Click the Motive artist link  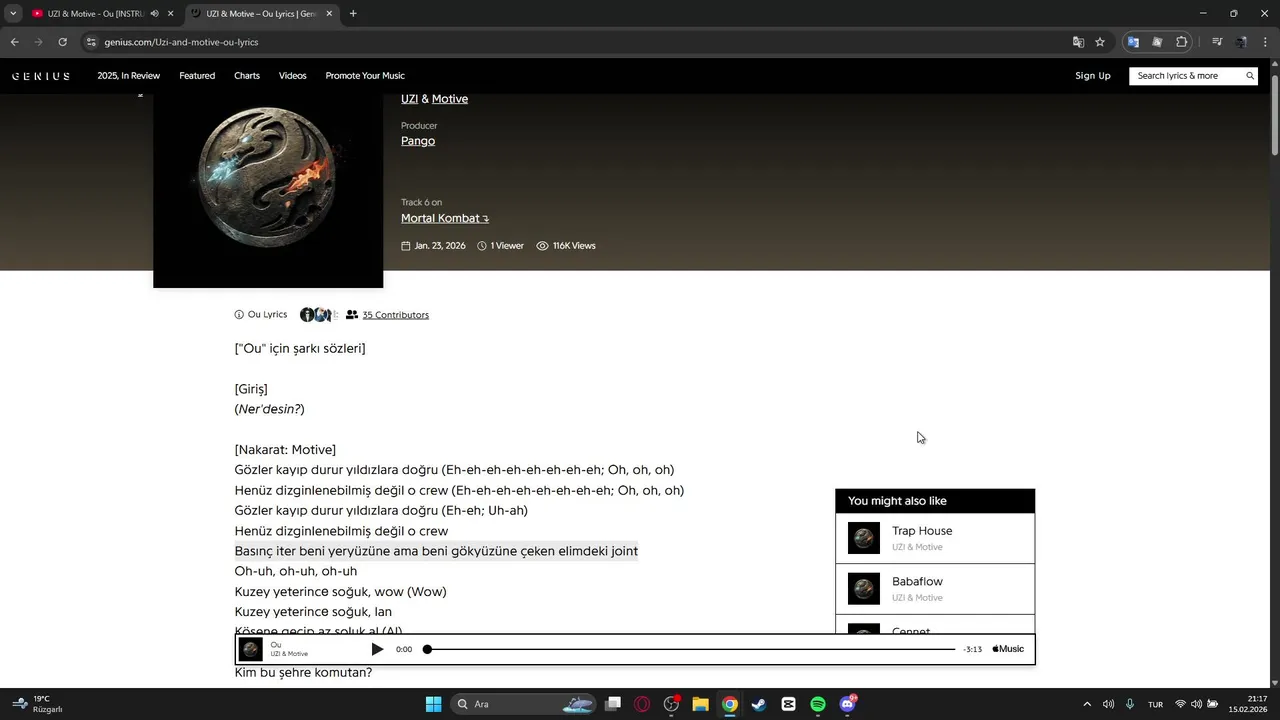click(x=450, y=99)
